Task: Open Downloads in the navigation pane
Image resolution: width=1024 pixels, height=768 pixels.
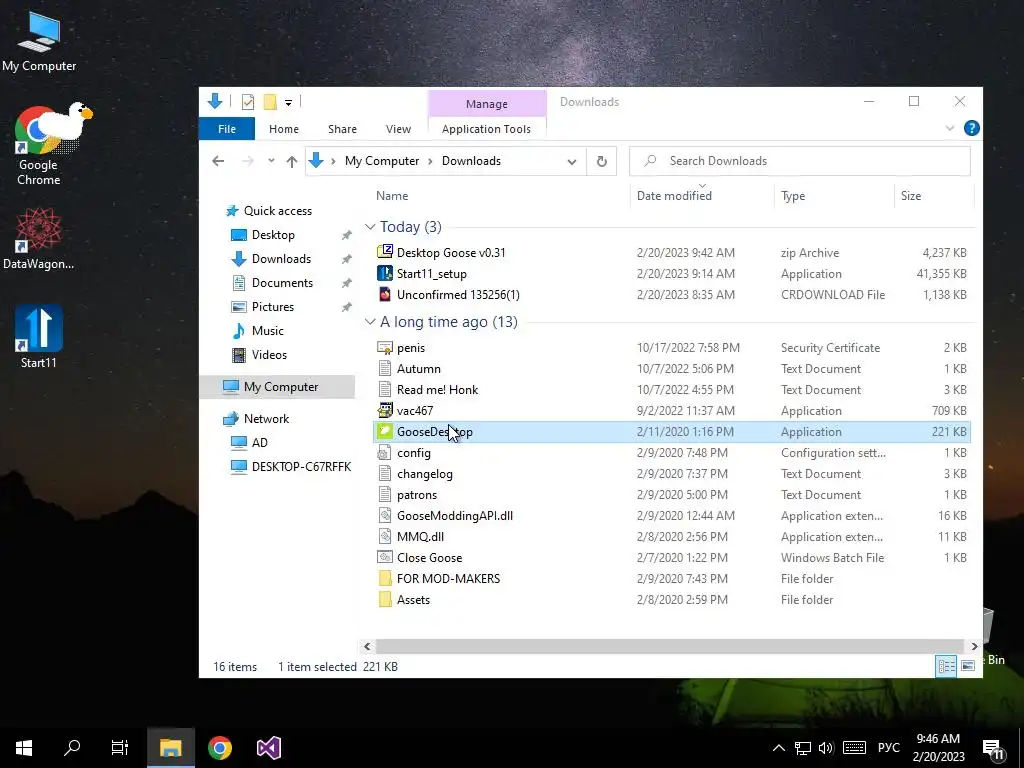Action: tap(281, 259)
